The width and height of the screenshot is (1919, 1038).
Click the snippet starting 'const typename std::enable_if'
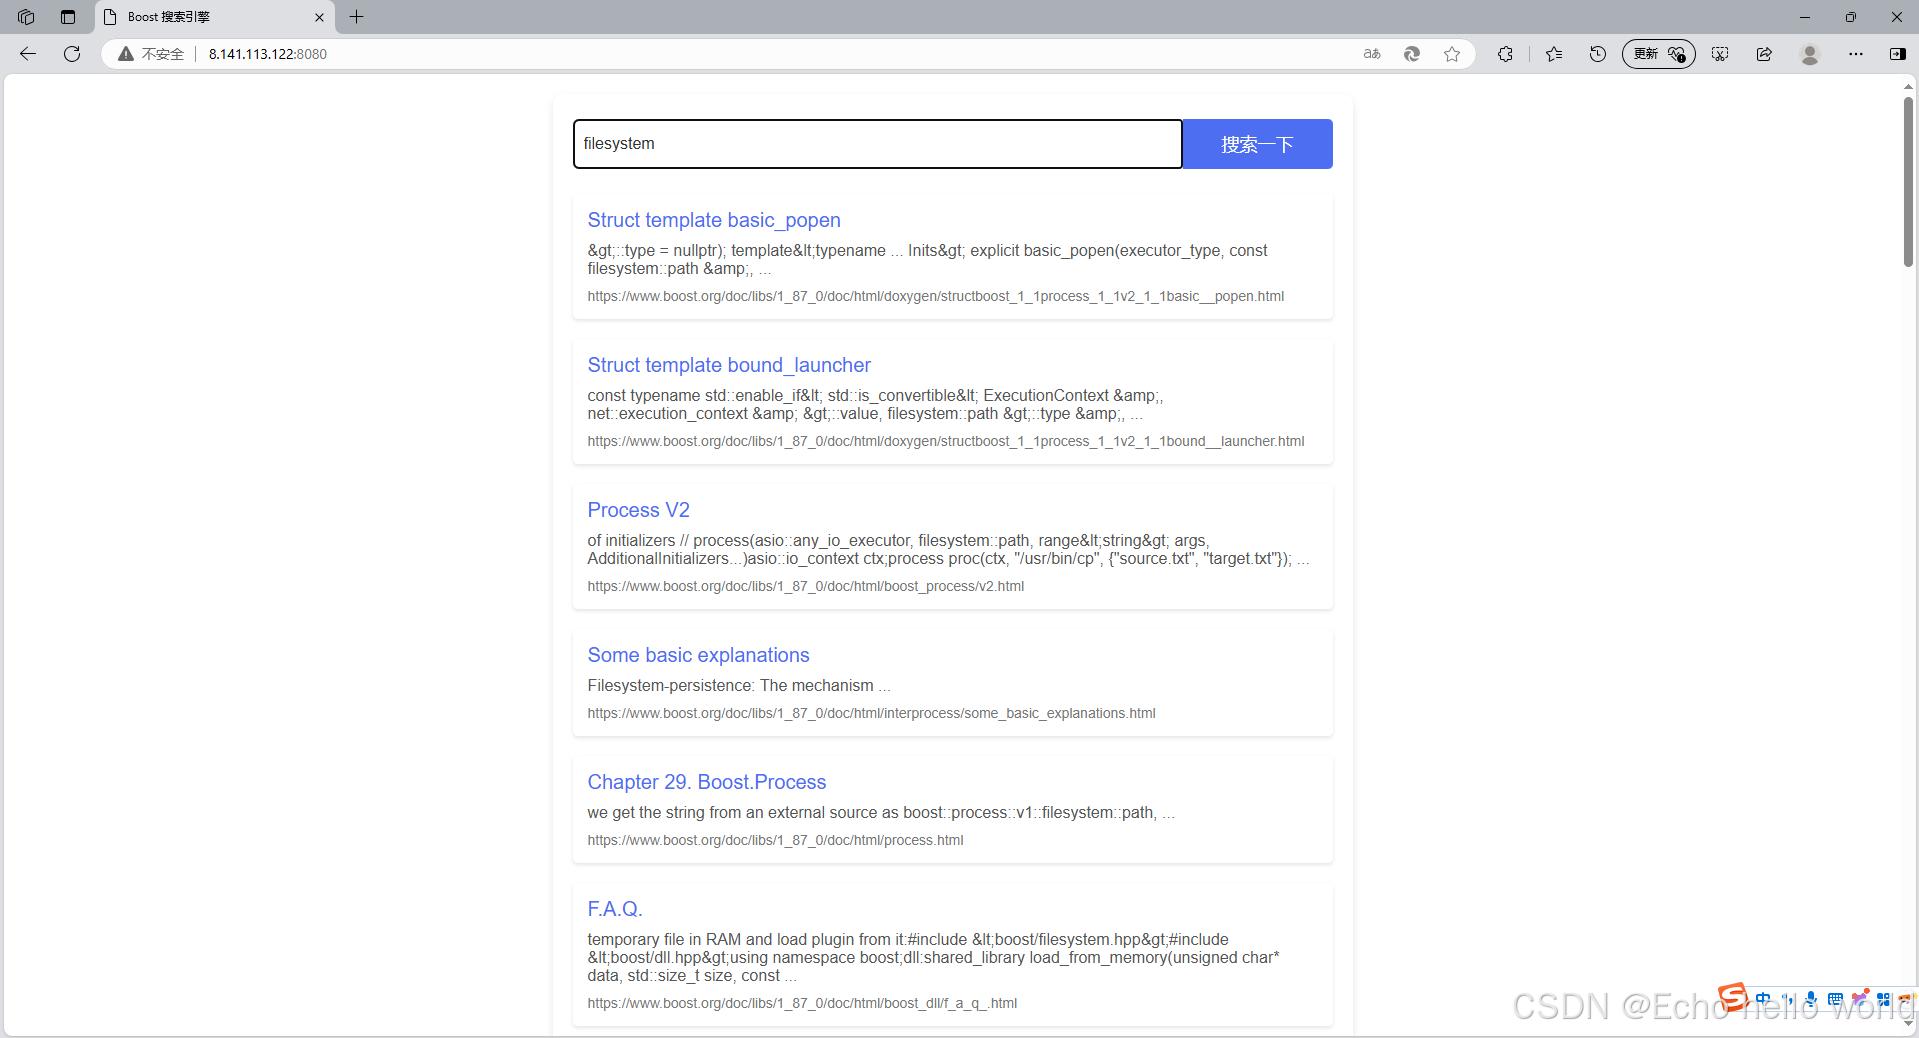pyautogui.click(x=875, y=404)
